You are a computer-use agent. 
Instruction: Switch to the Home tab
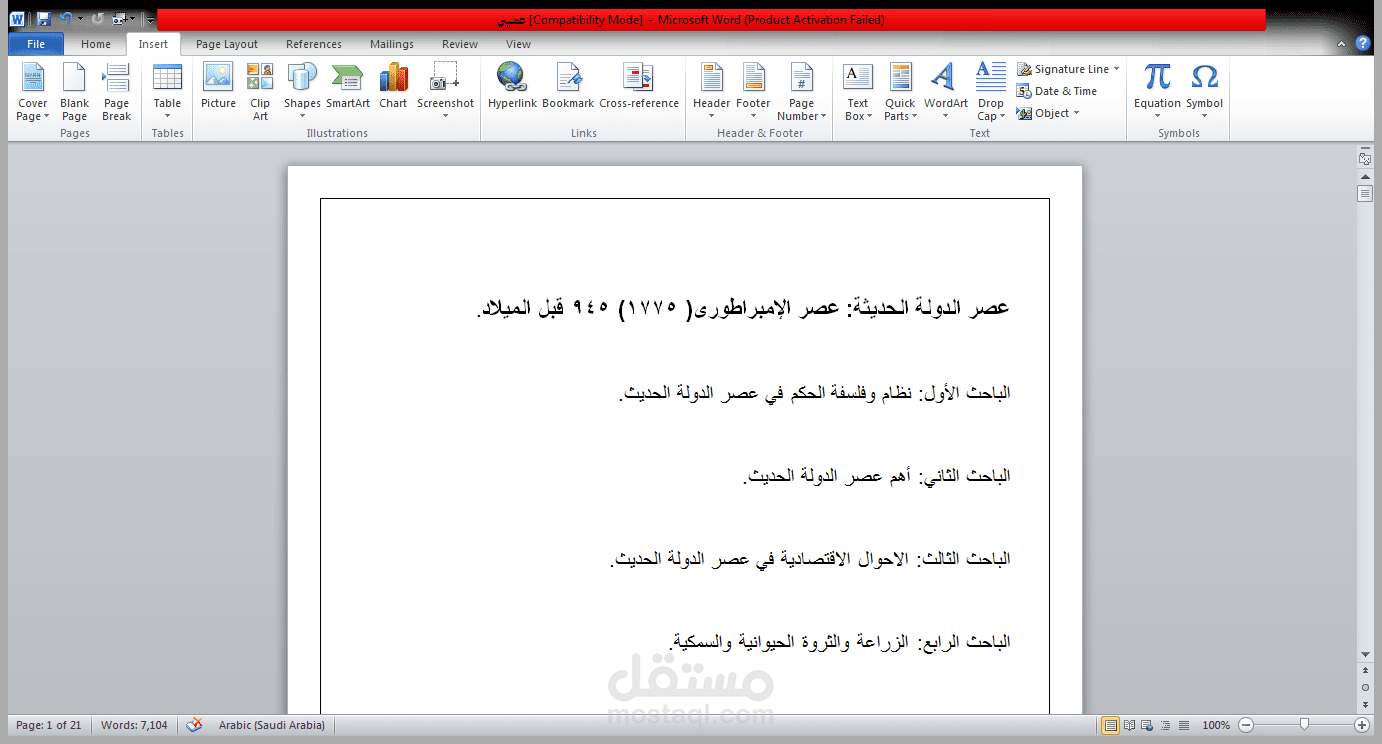(x=96, y=44)
